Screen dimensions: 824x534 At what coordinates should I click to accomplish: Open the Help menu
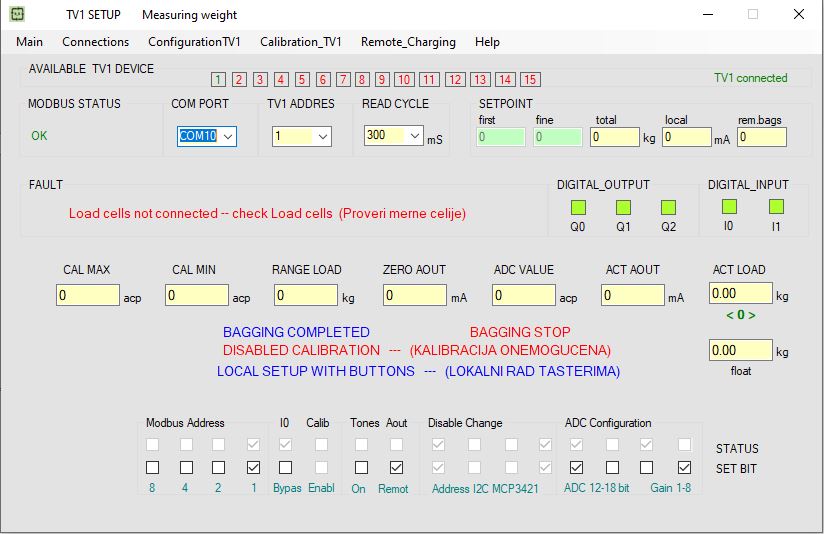[487, 42]
